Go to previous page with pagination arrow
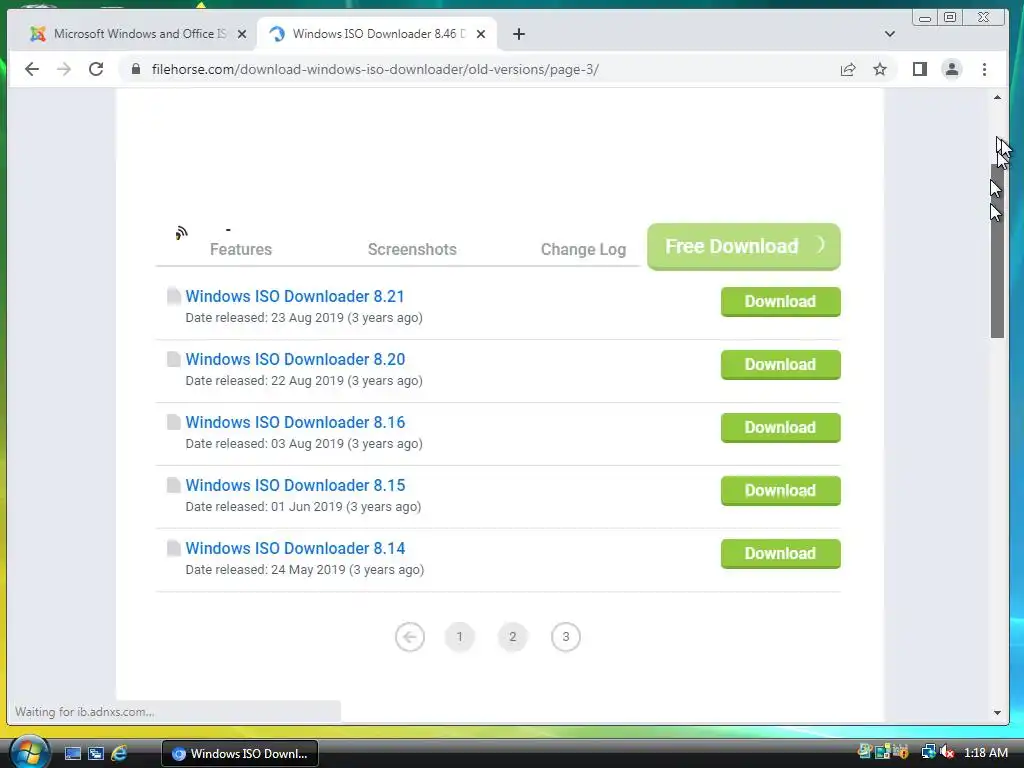 tap(409, 637)
